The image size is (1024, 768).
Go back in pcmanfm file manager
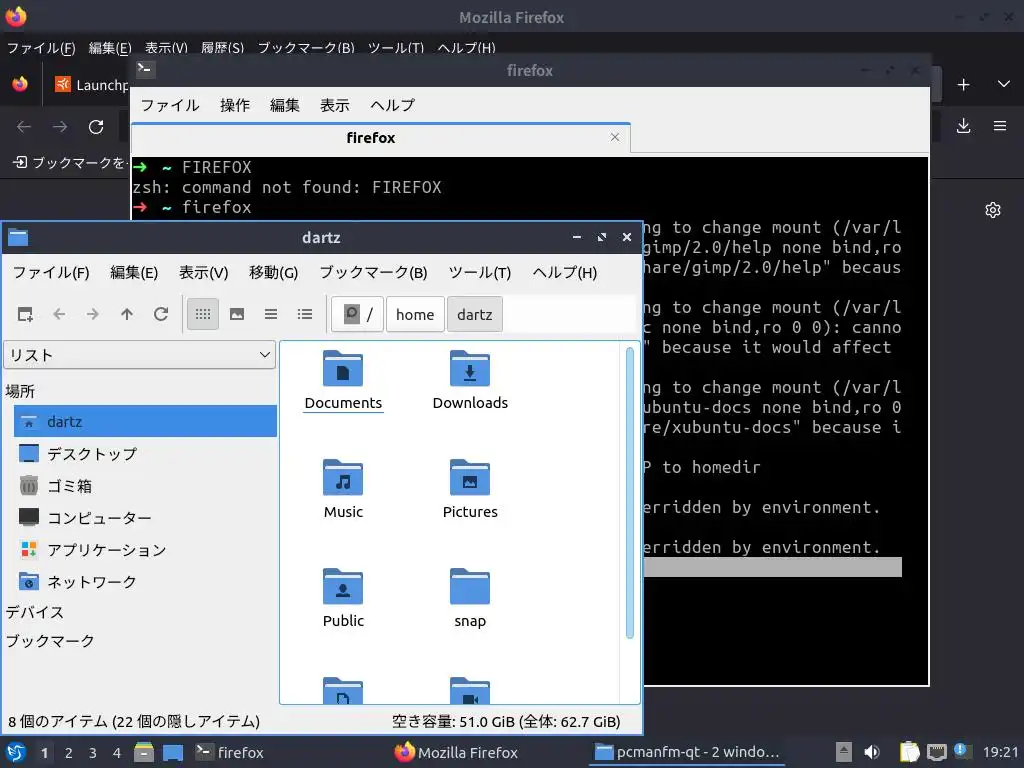coord(59,314)
